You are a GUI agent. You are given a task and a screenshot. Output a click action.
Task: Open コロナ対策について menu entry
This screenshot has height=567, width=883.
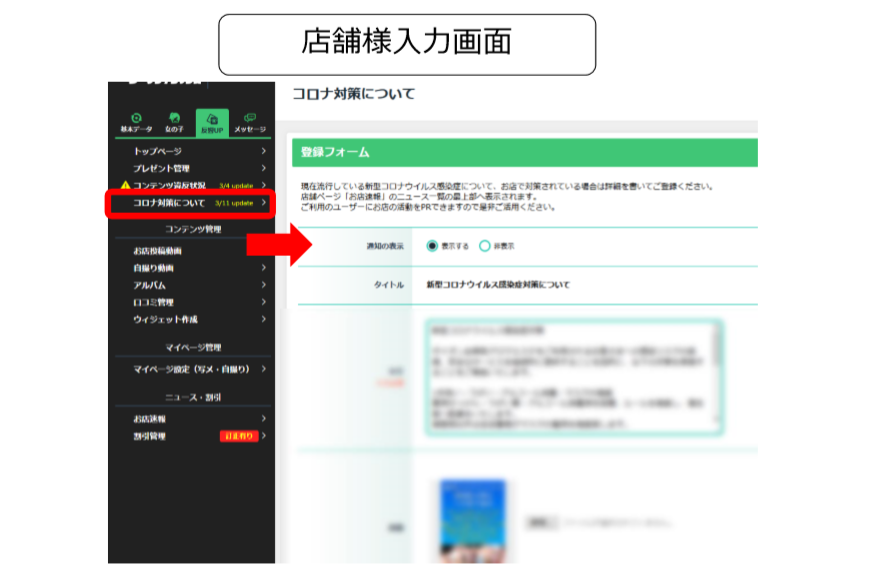click(x=169, y=203)
